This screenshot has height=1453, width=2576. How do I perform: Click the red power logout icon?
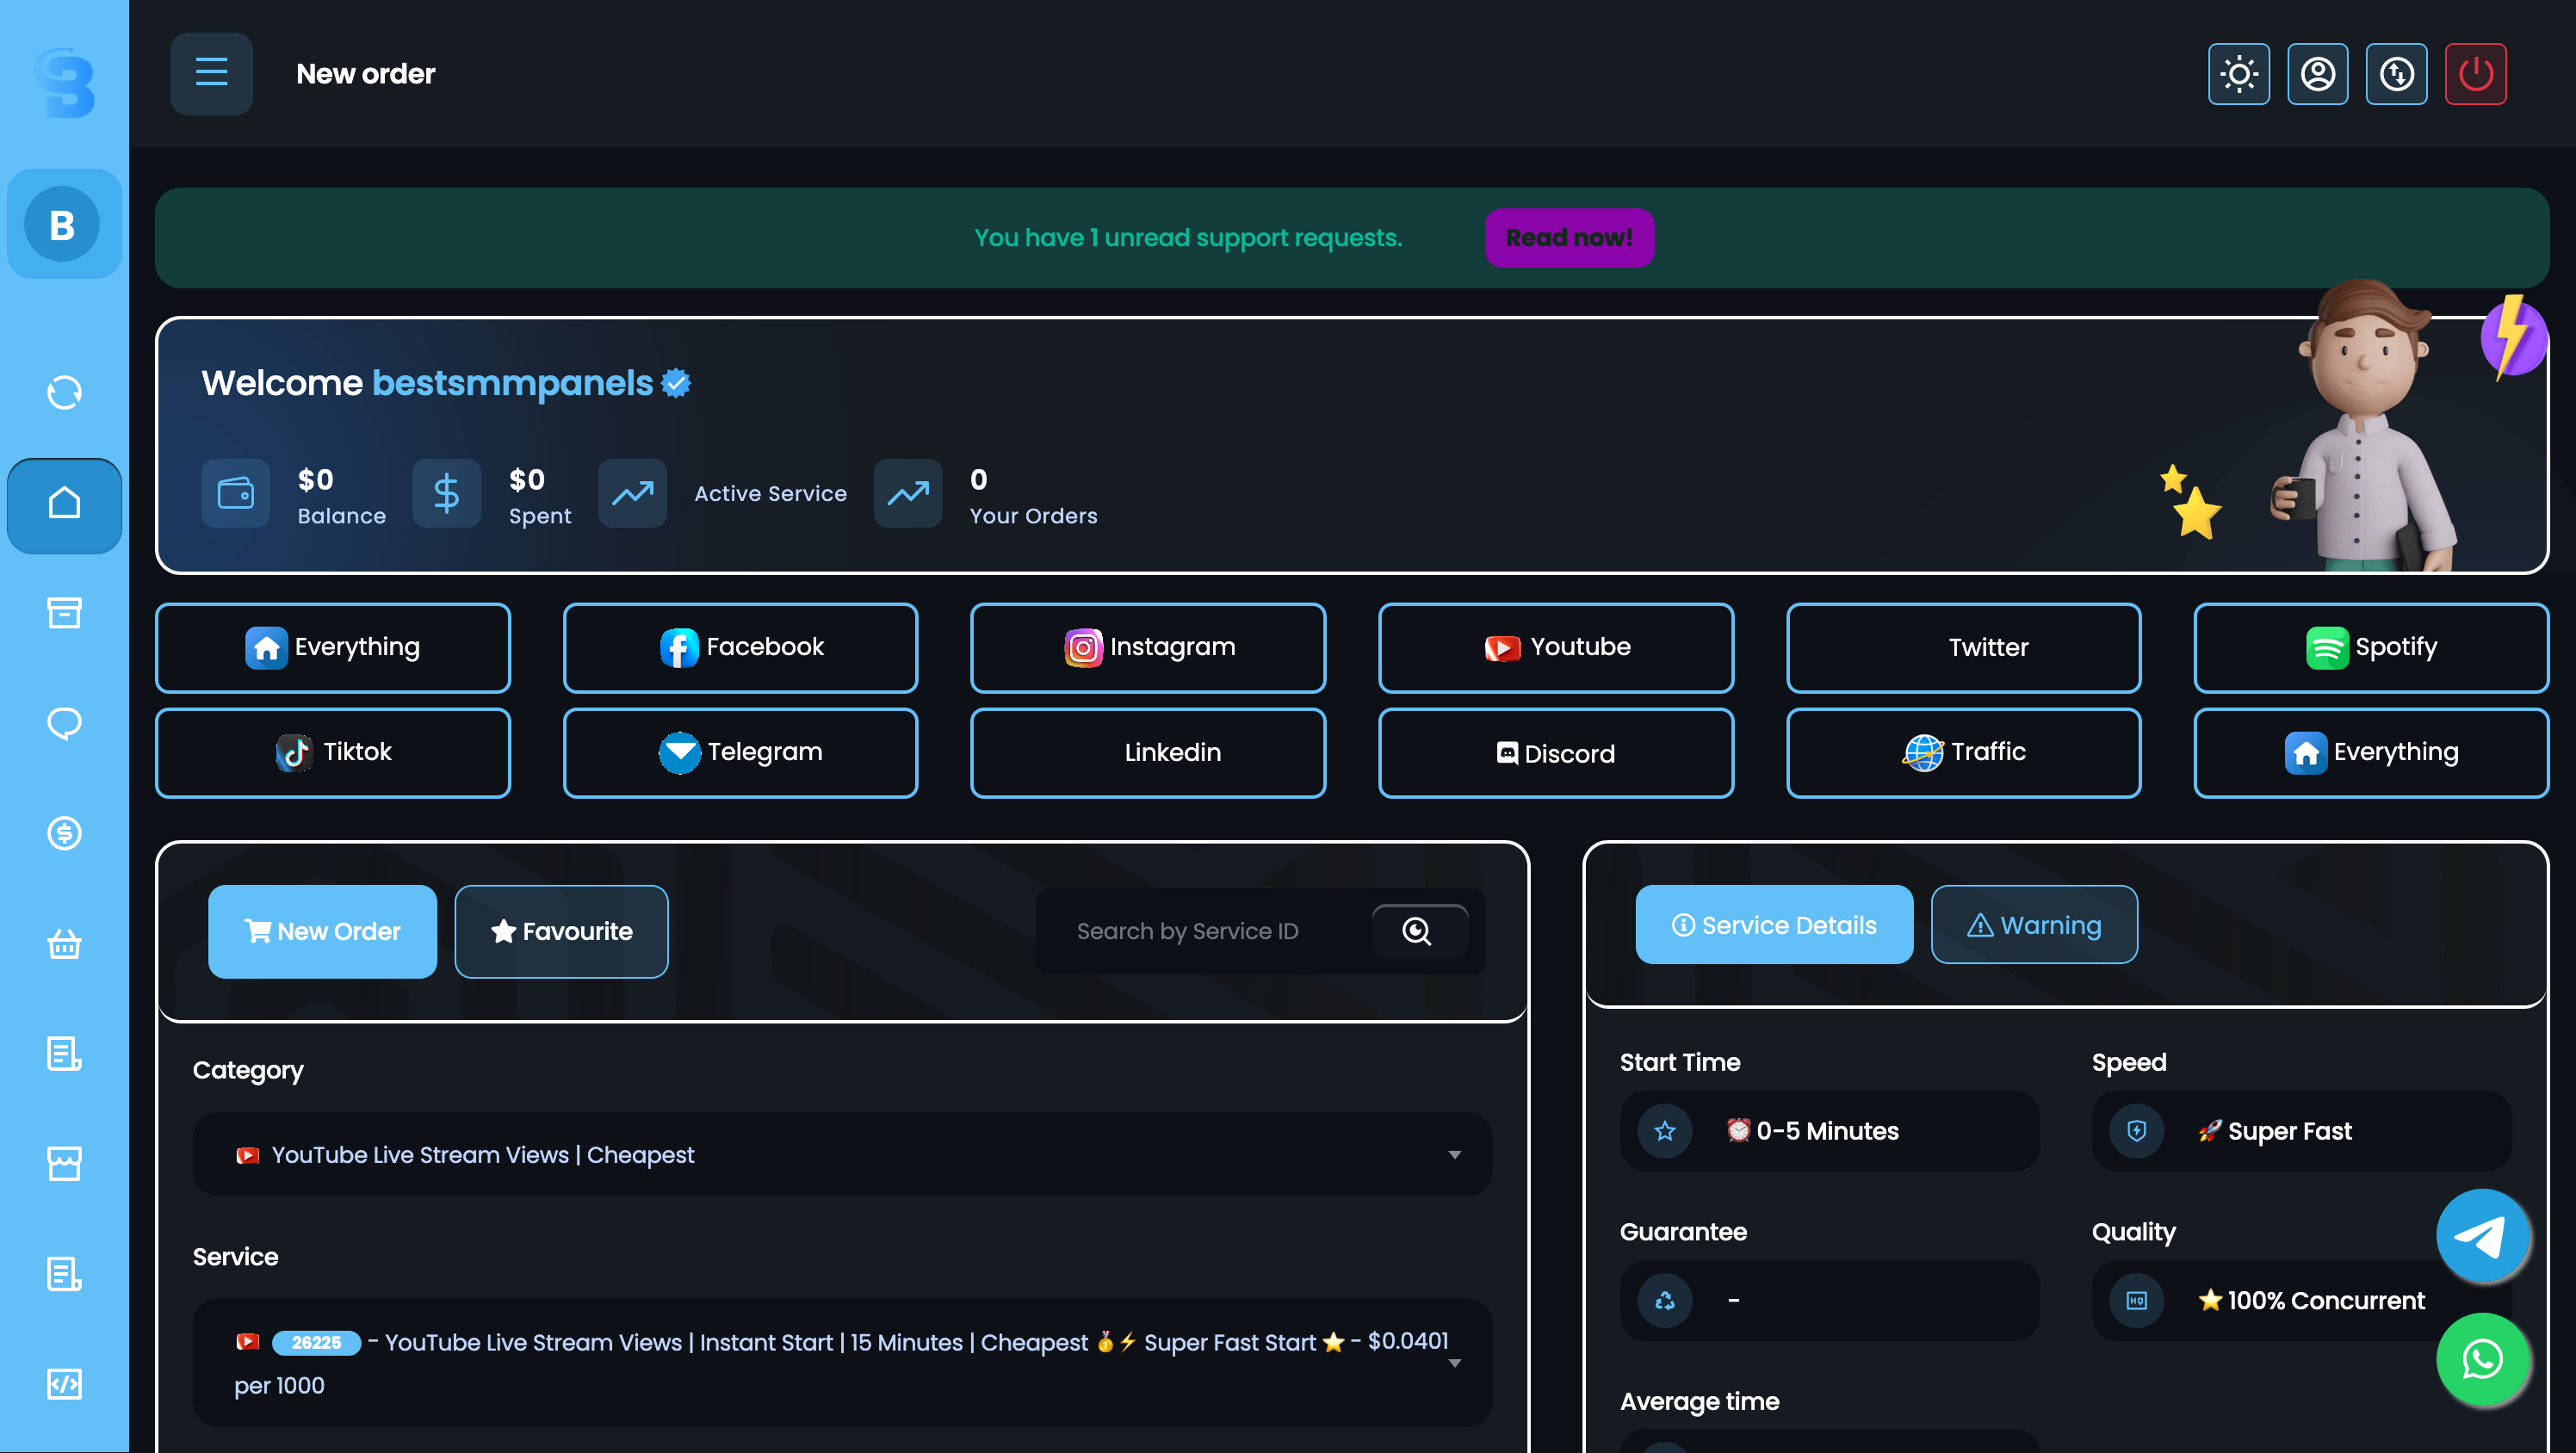pyautogui.click(x=2475, y=74)
